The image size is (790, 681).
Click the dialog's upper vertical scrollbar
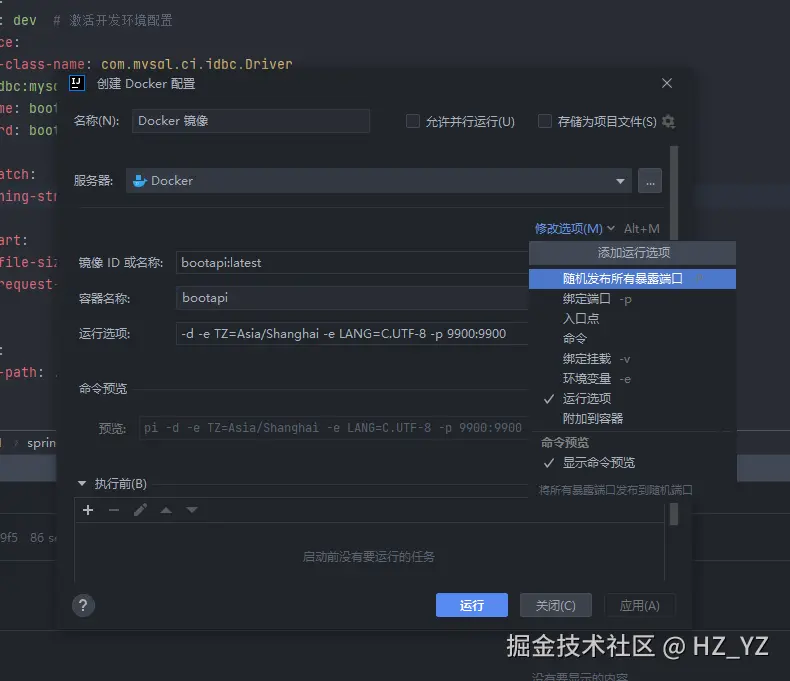coord(674,192)
